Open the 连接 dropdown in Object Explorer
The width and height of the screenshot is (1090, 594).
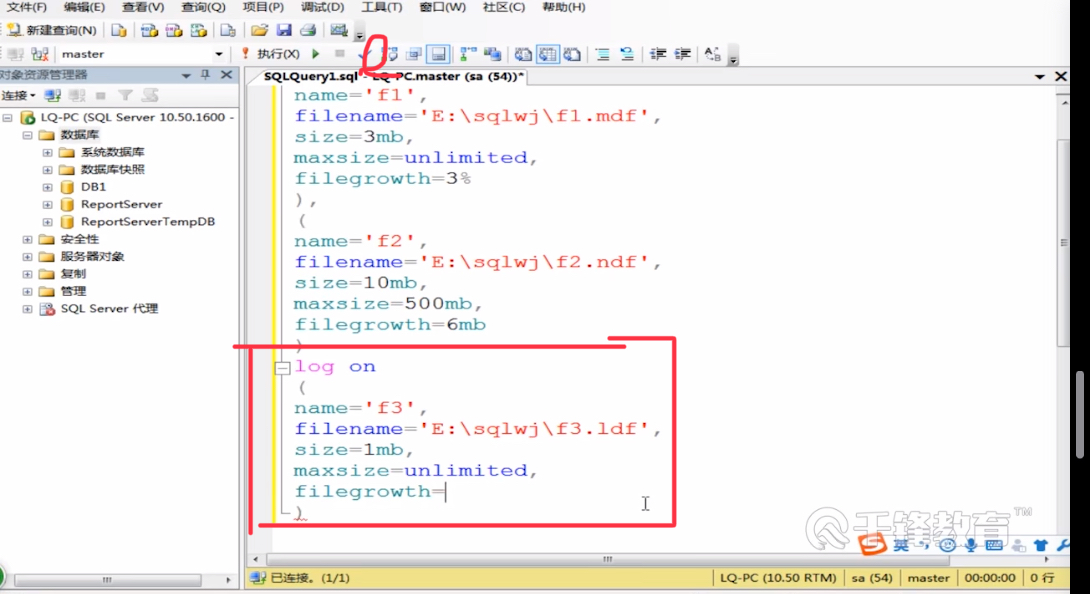18,95
